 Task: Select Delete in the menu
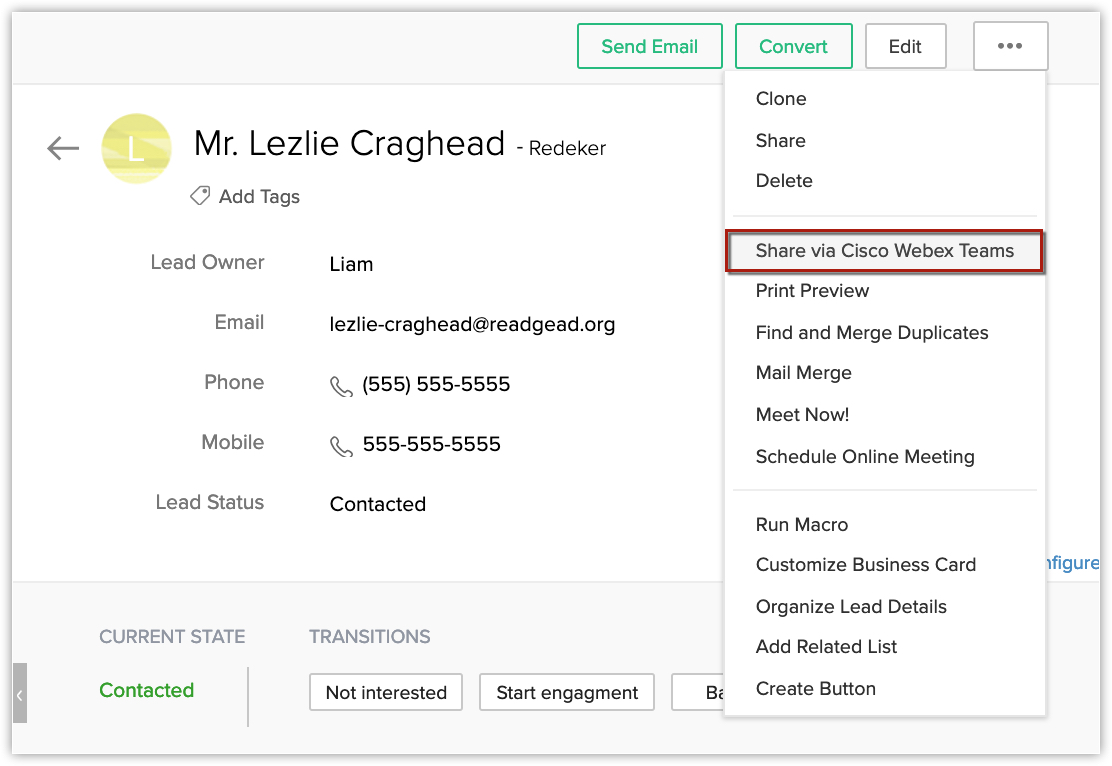click(x=784, y=181)
